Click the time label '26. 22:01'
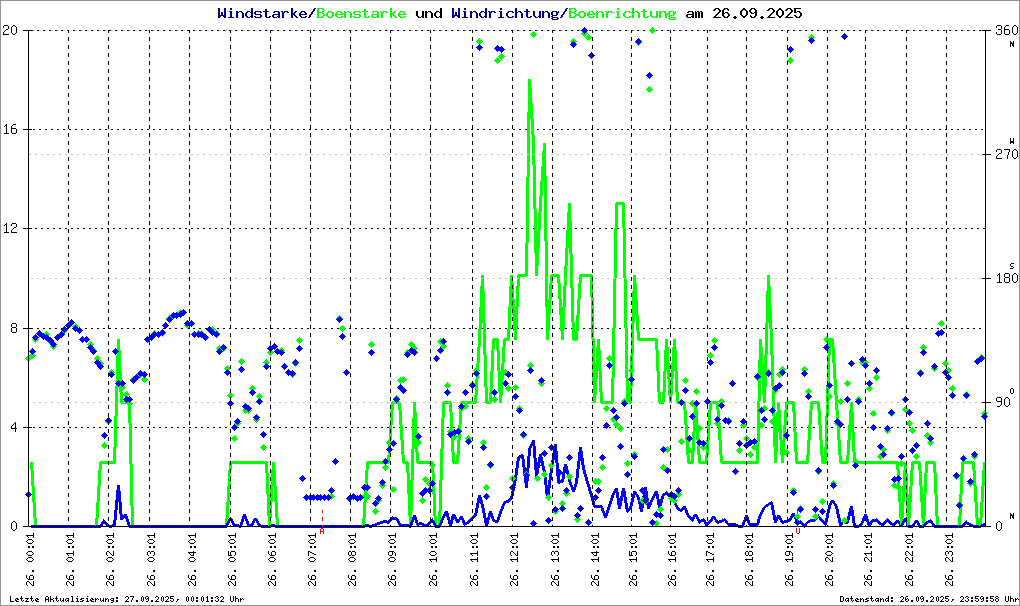The height and width of the screenshot is (606, 1020). (x=909, y=559)
